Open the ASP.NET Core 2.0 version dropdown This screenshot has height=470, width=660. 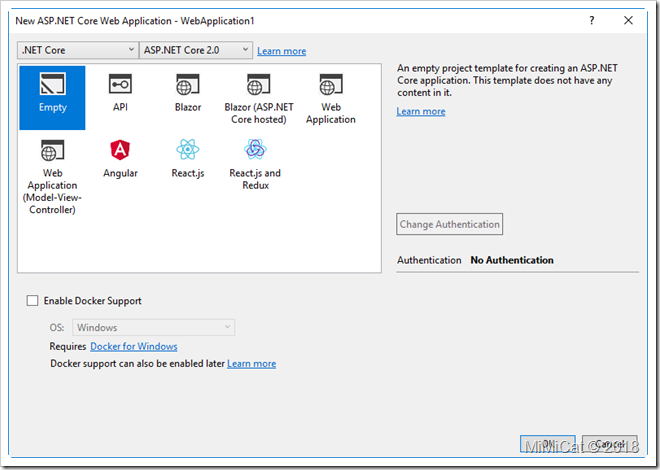196,50
